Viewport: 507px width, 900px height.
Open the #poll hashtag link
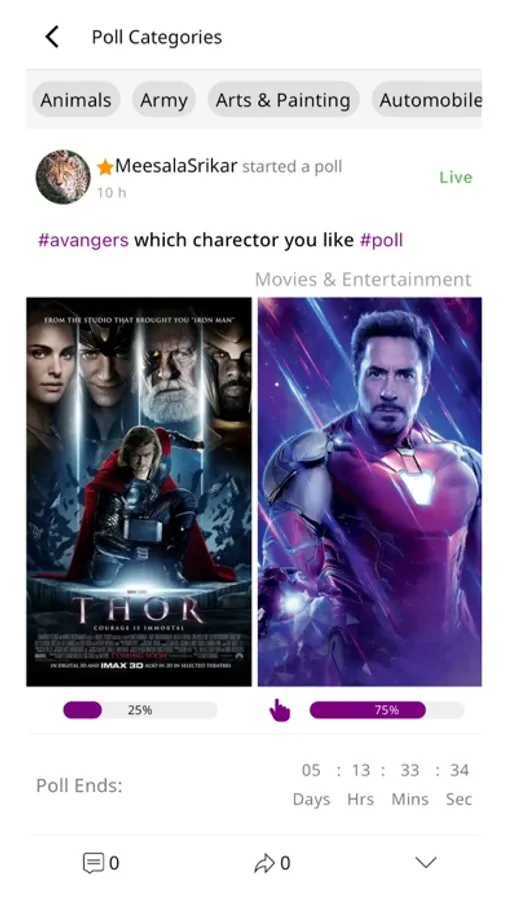pyautogui.click(x=381, y=239)
